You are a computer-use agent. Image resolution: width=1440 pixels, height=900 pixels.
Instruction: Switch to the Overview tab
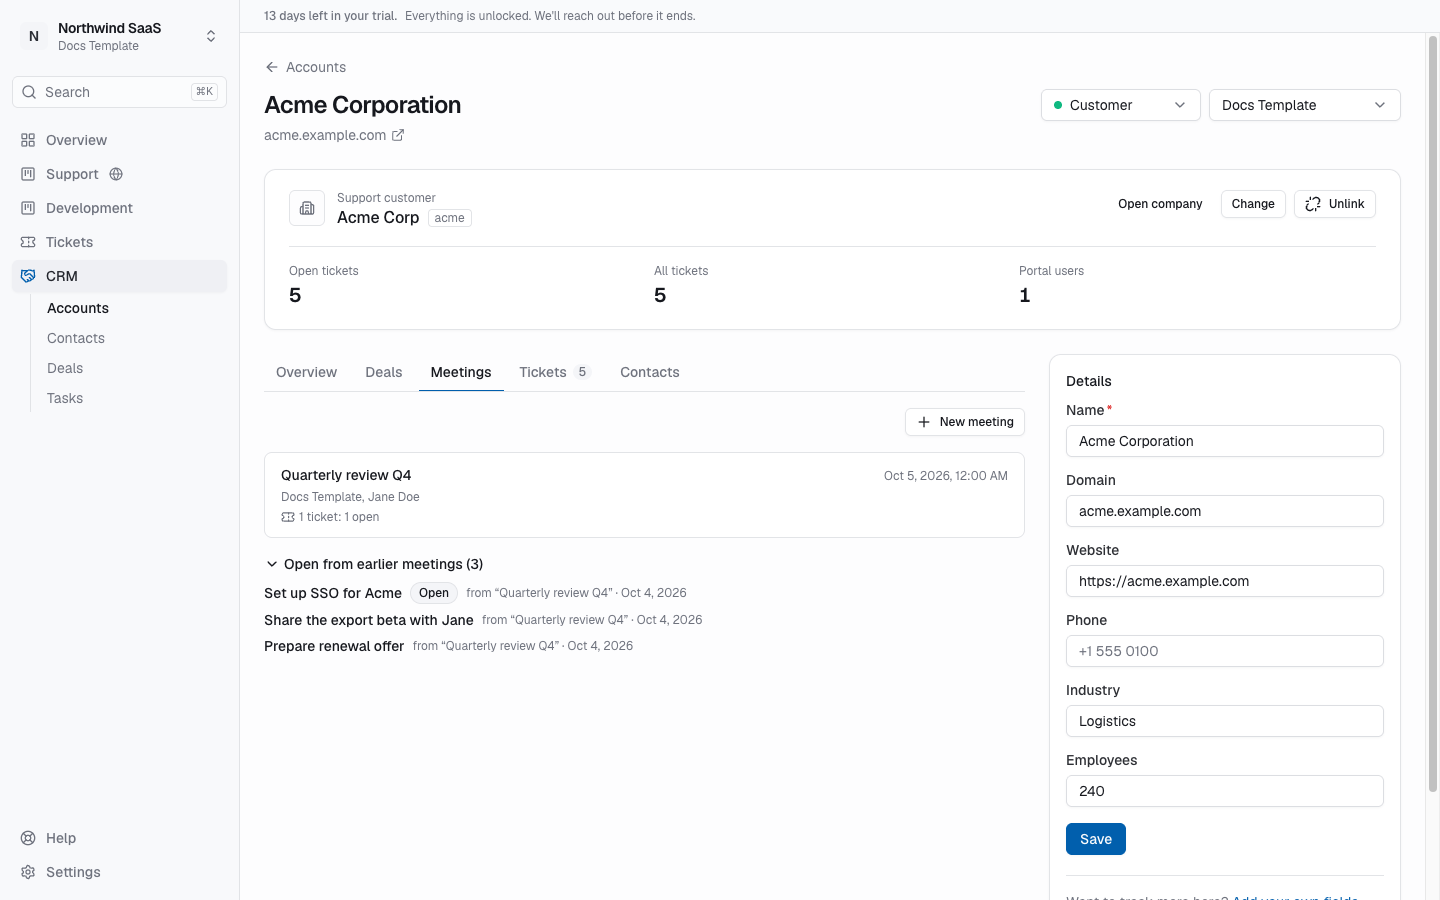click(306, 372)
